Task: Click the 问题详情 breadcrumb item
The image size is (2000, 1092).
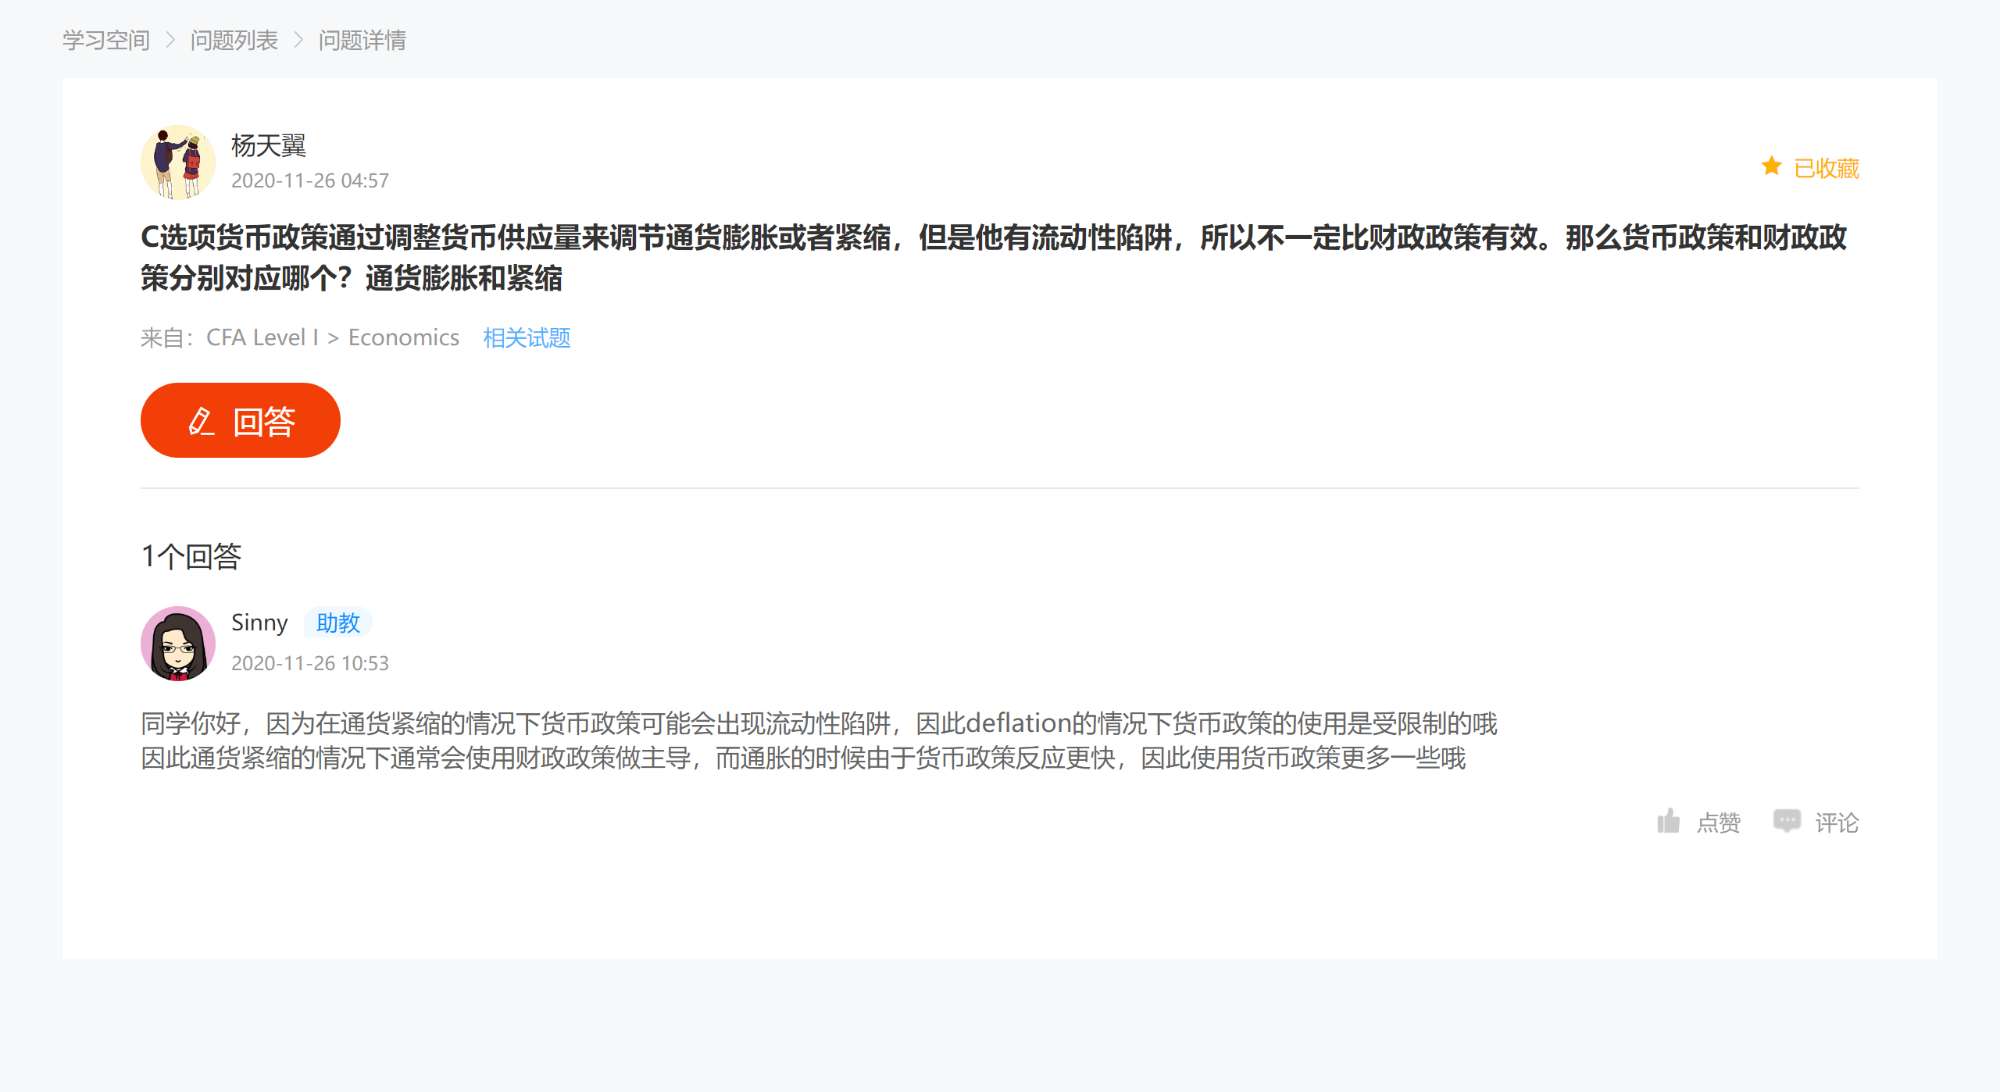Action: [x=362, y=40]
